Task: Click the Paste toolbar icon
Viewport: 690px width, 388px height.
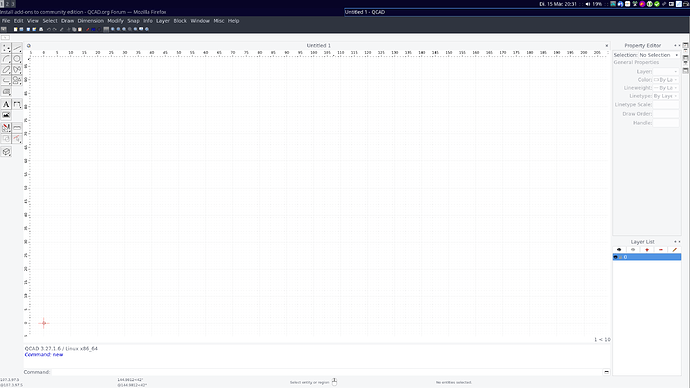Action: click(80, 29)
